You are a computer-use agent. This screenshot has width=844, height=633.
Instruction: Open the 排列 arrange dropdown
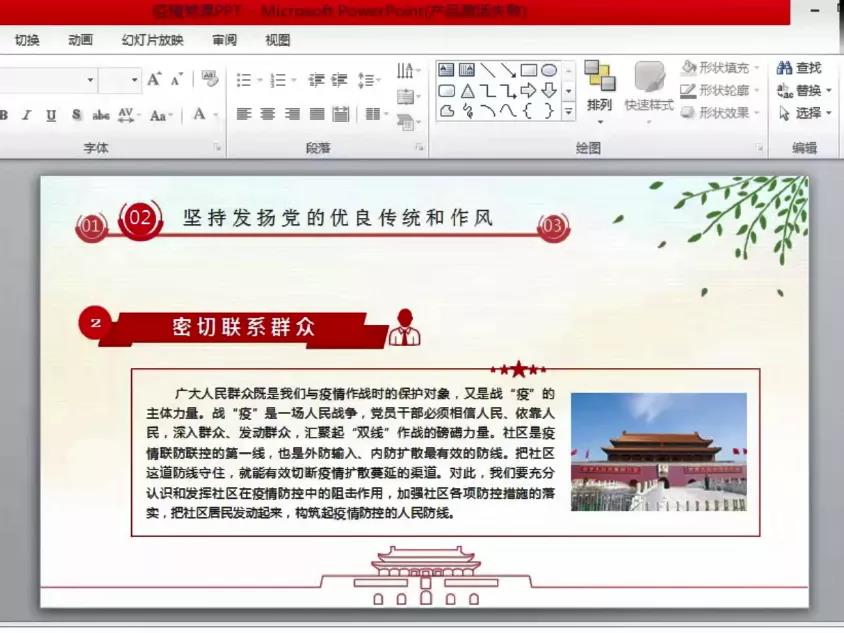600,105
